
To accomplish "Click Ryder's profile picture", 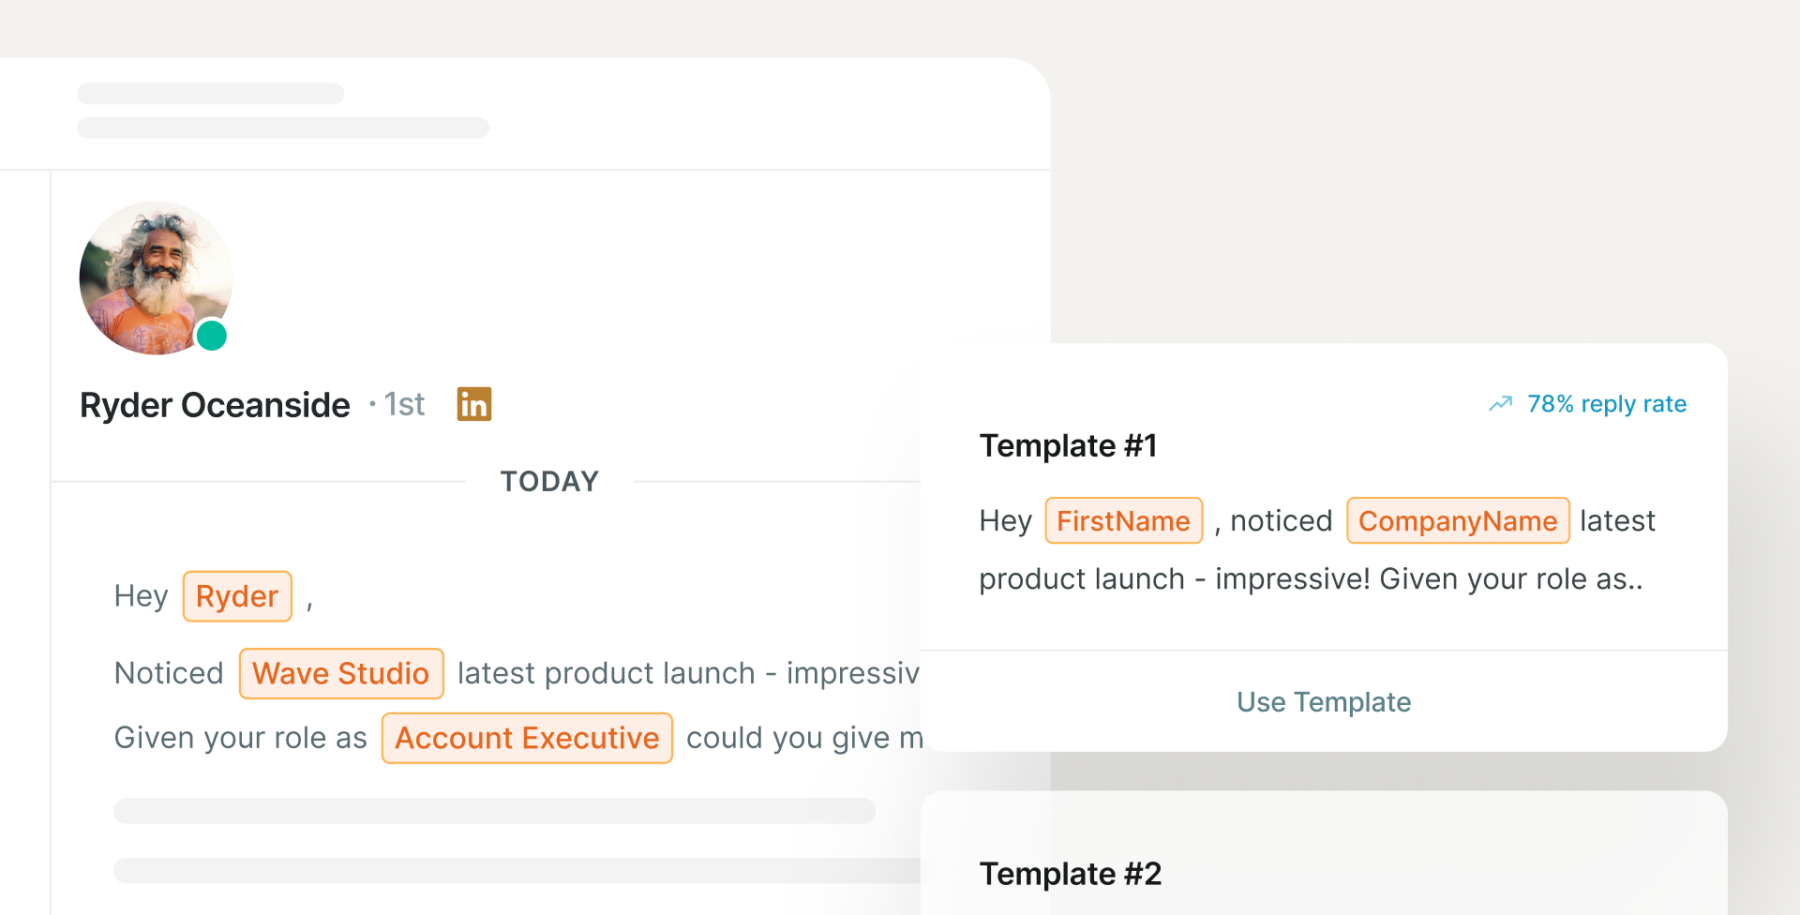I will pos(155,278).
